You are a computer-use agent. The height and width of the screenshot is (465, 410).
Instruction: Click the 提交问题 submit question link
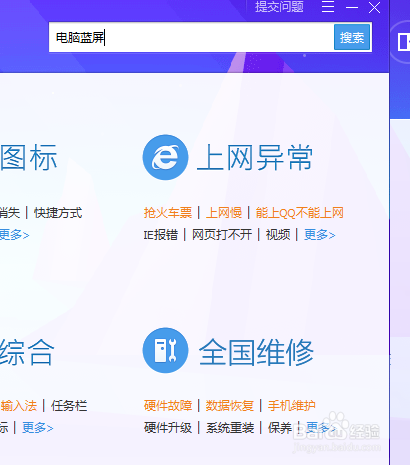click(279, 7)
